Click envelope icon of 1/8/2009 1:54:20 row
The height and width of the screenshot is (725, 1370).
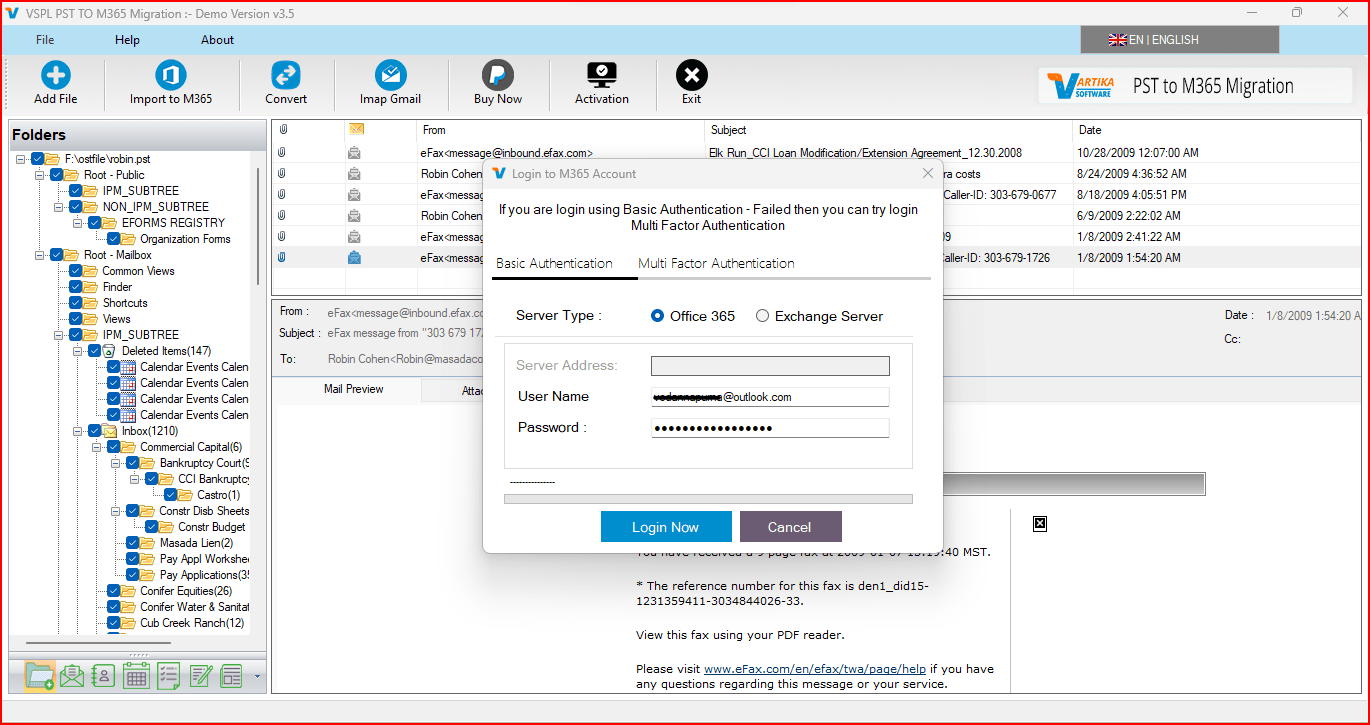click(354, 257)
